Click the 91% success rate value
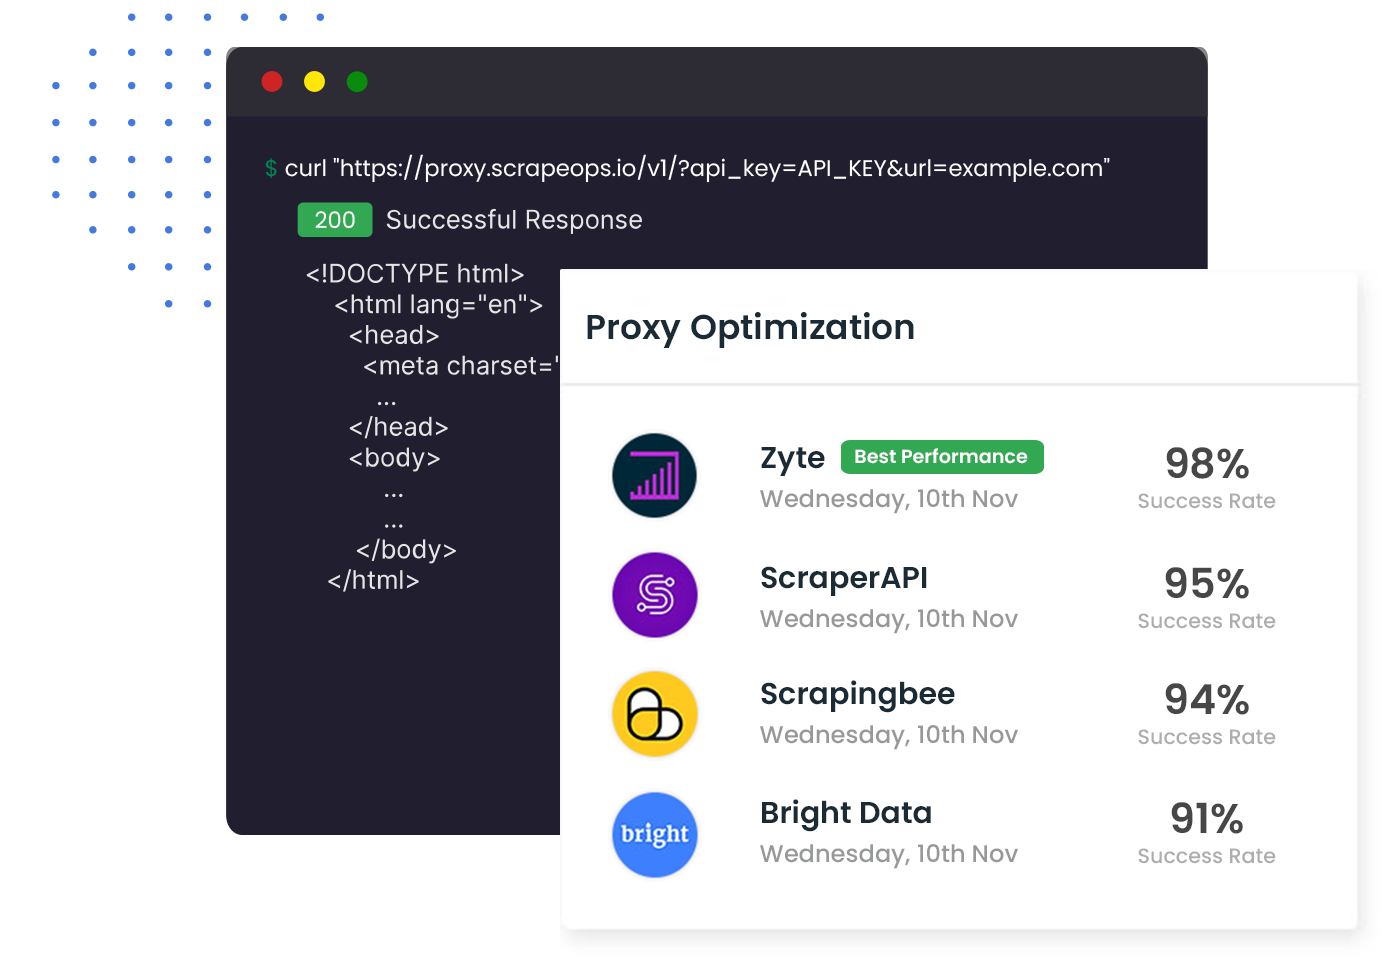Viewport: 1396px width, 965px height. point(1207,819)
